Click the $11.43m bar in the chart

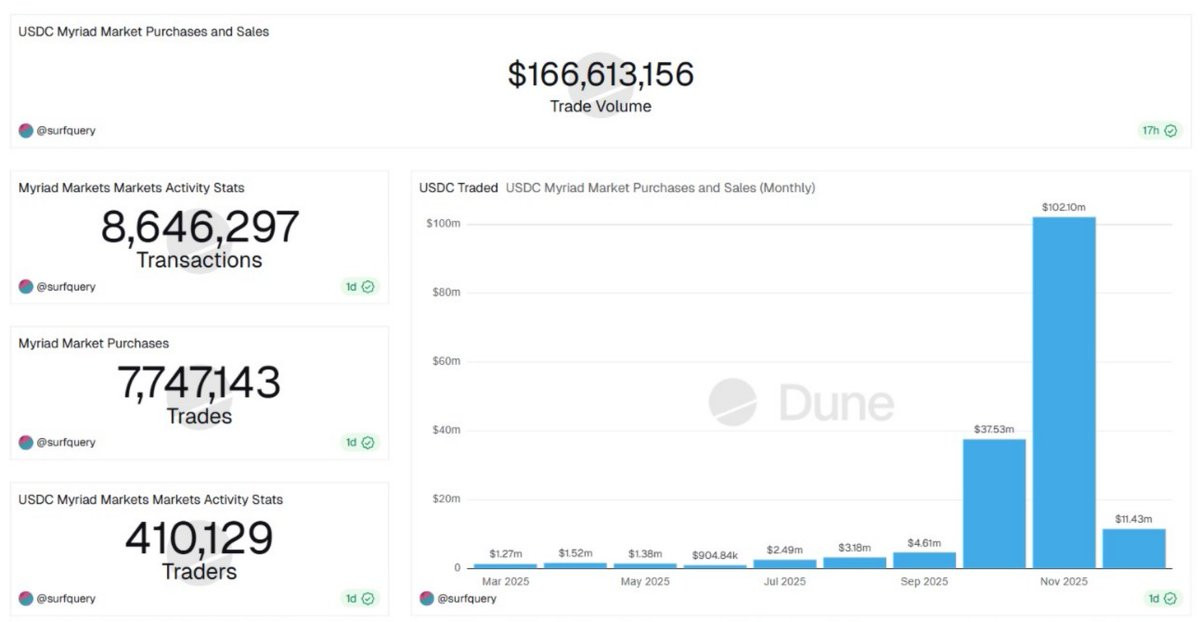(x=1134, y=548)
